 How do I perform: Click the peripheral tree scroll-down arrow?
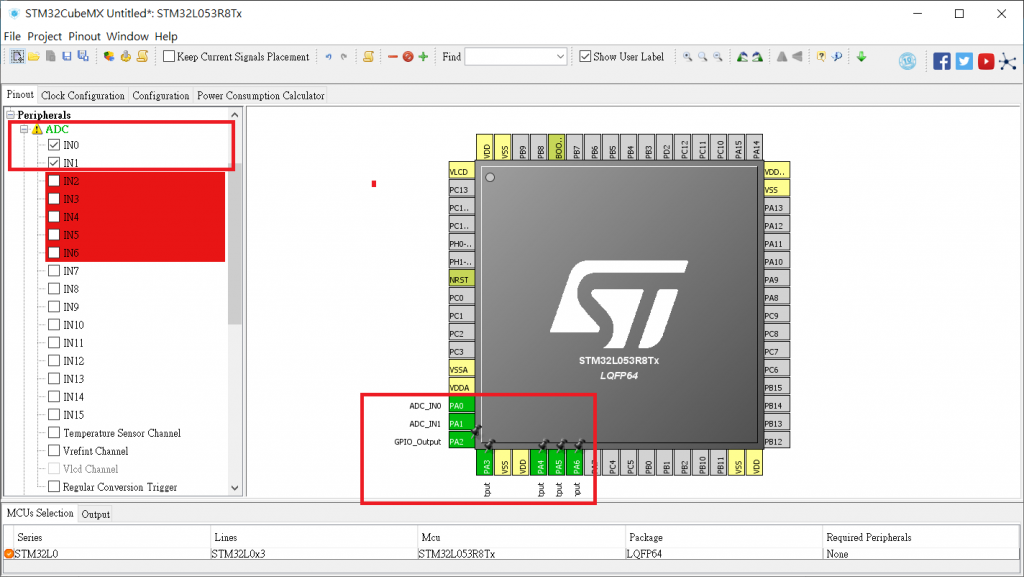pos(235,488)
